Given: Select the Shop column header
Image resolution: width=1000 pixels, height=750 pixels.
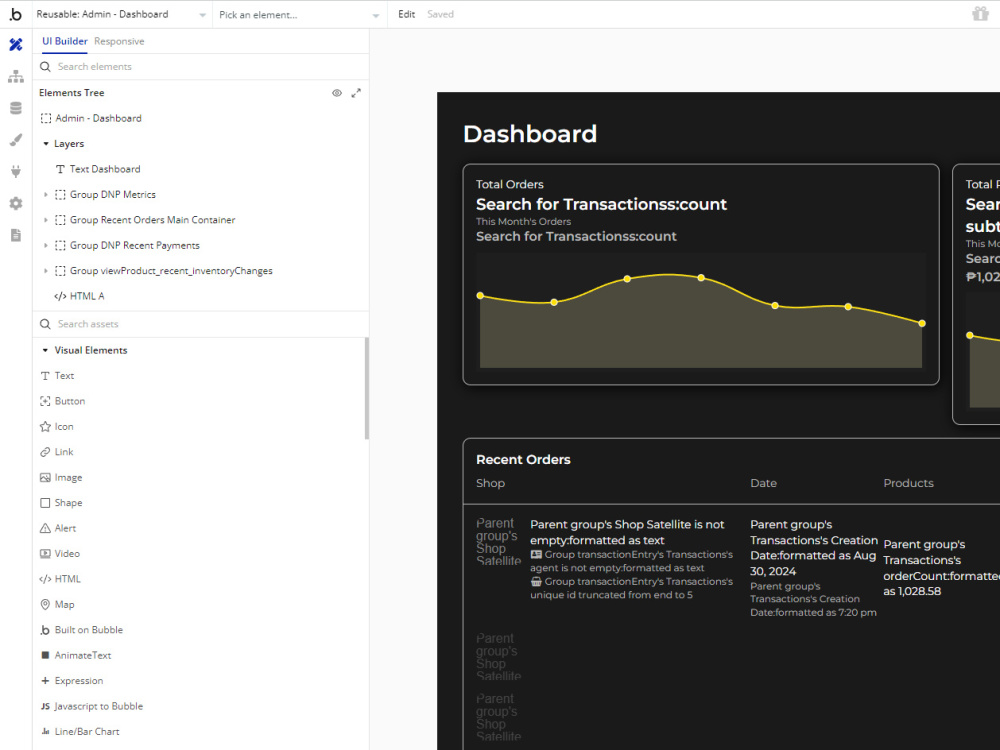Looking at the screenshot, I should [x=490, y=483].
